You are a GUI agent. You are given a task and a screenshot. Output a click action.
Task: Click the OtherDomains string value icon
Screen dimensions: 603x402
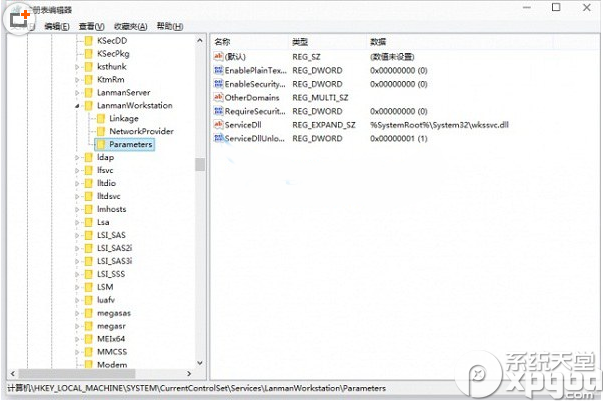[x=218, y=97]
